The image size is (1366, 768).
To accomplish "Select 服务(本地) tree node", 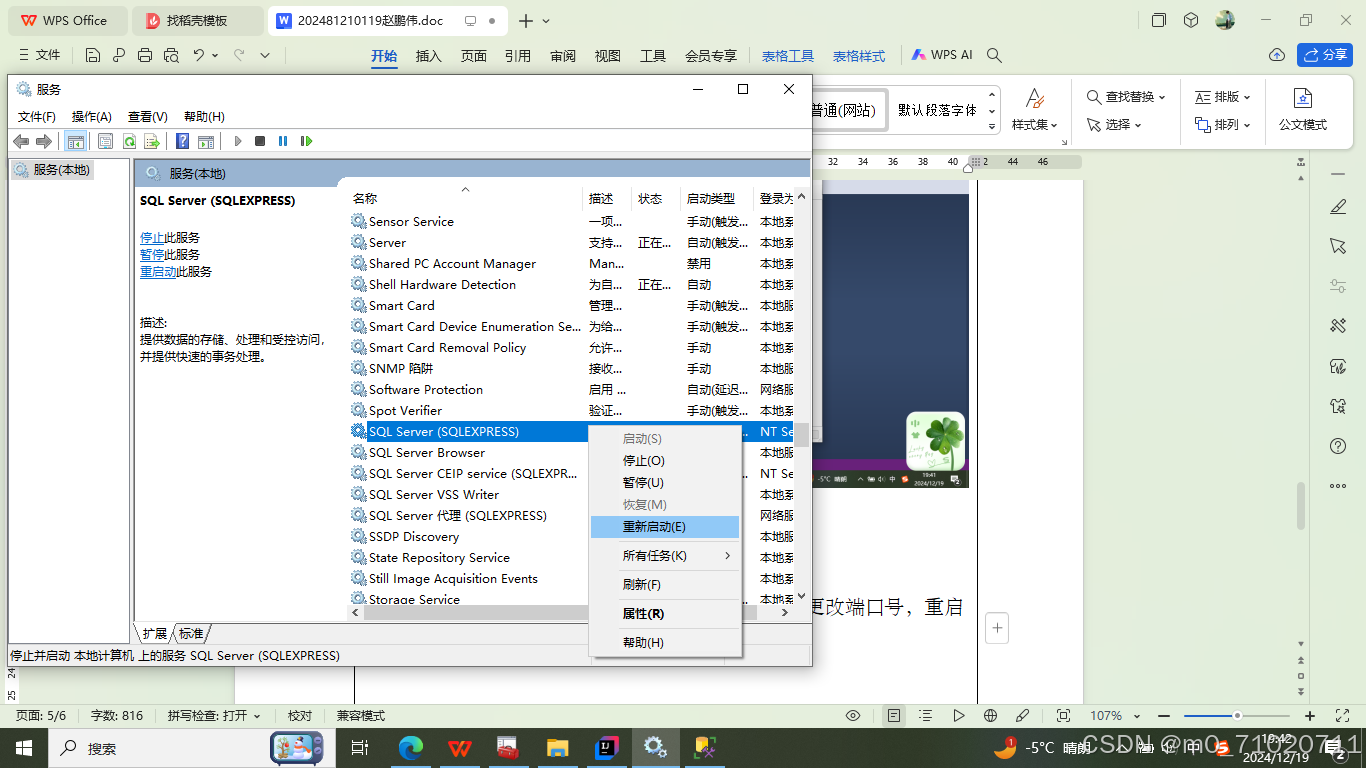I will coord(53,170).
